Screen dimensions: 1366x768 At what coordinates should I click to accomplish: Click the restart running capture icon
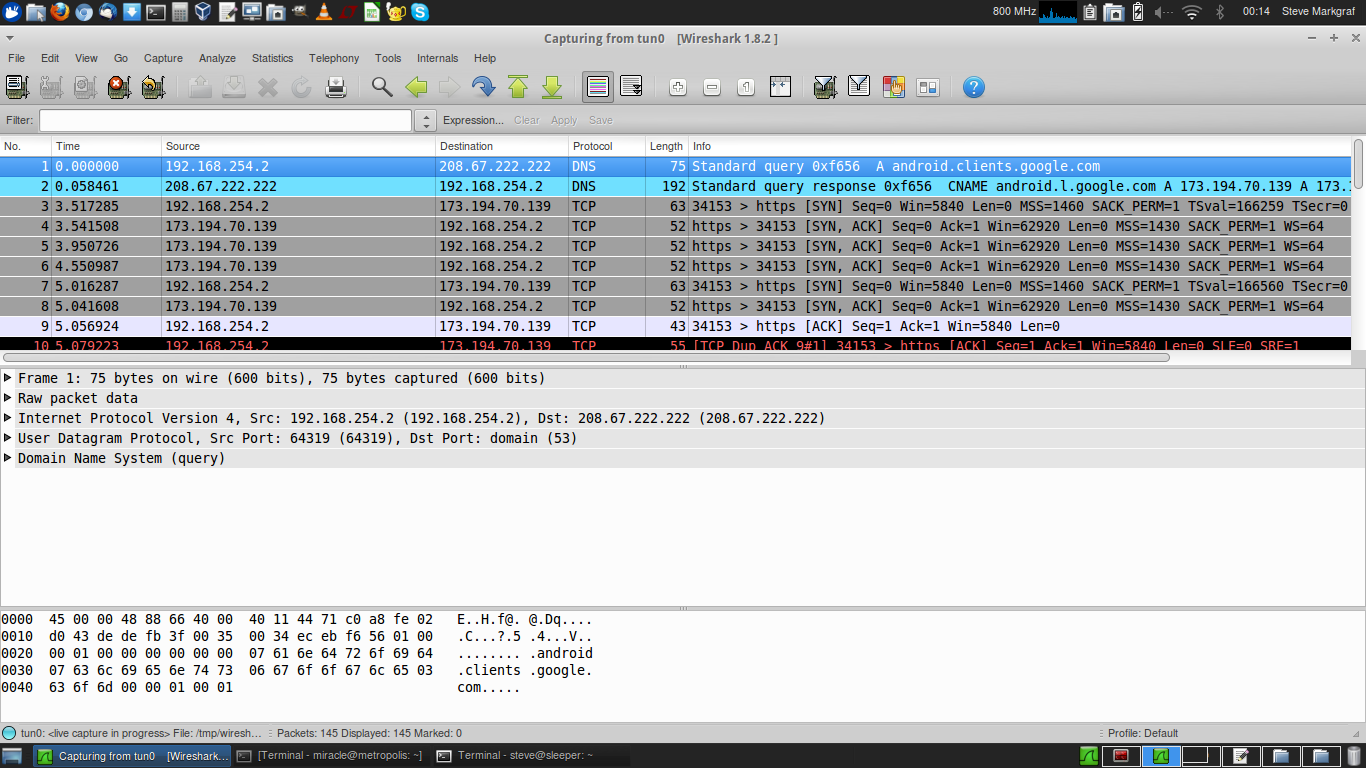pyautogui.click(x=153, y=87)
